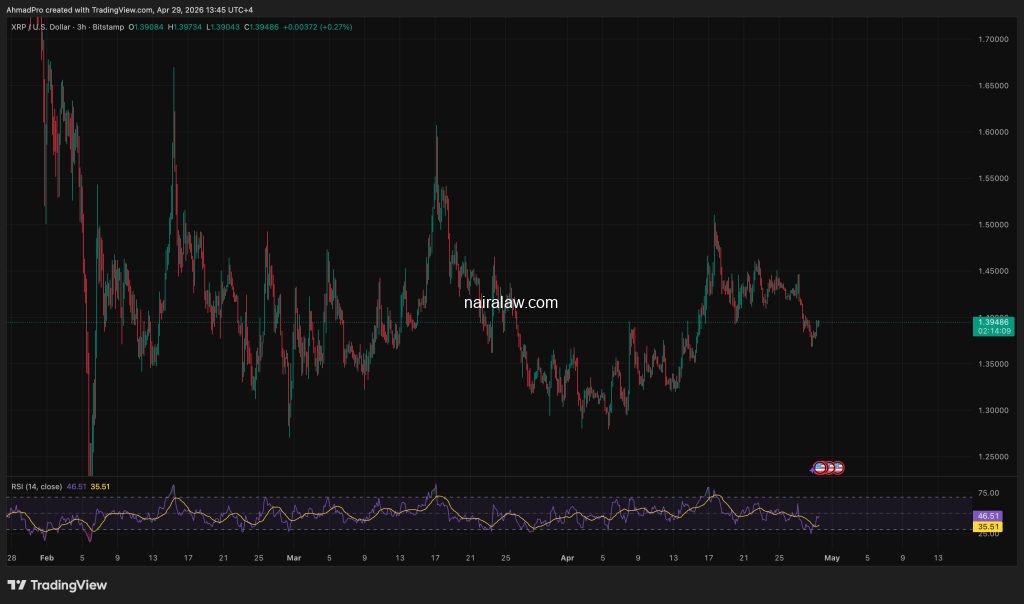The width and height of the screenshot is (1024, 604).
Task: Click the May label on time axis
Action: (x=832, y=557)
